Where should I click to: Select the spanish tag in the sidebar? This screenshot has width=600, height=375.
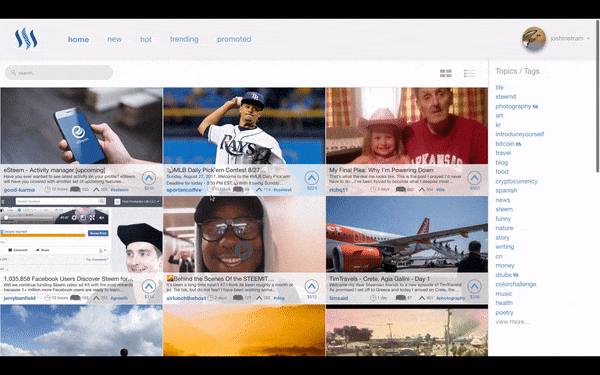tap(506, 191)
